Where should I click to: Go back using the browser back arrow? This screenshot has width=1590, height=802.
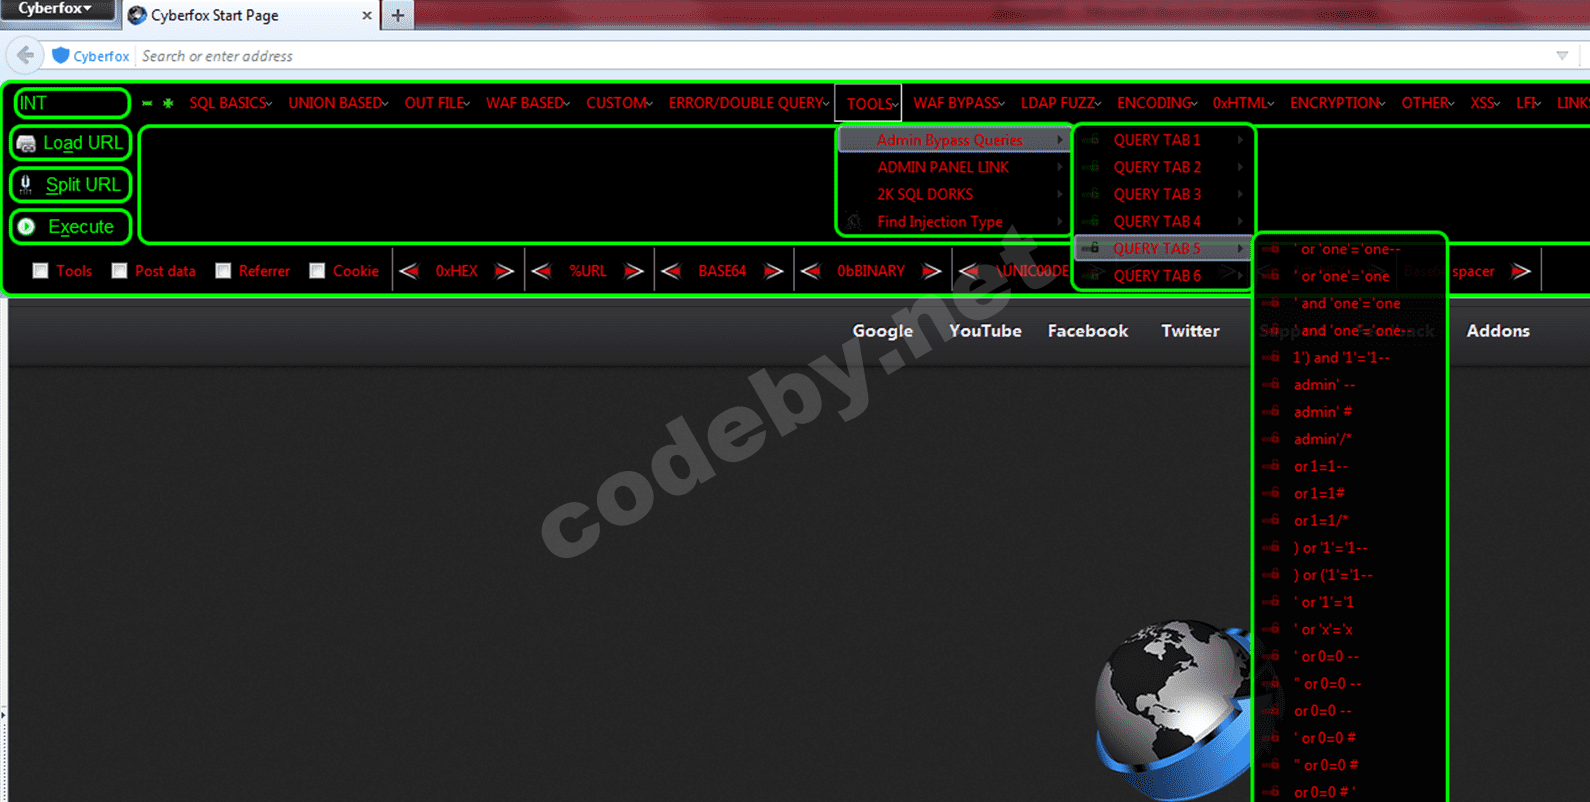coord(25,56)
